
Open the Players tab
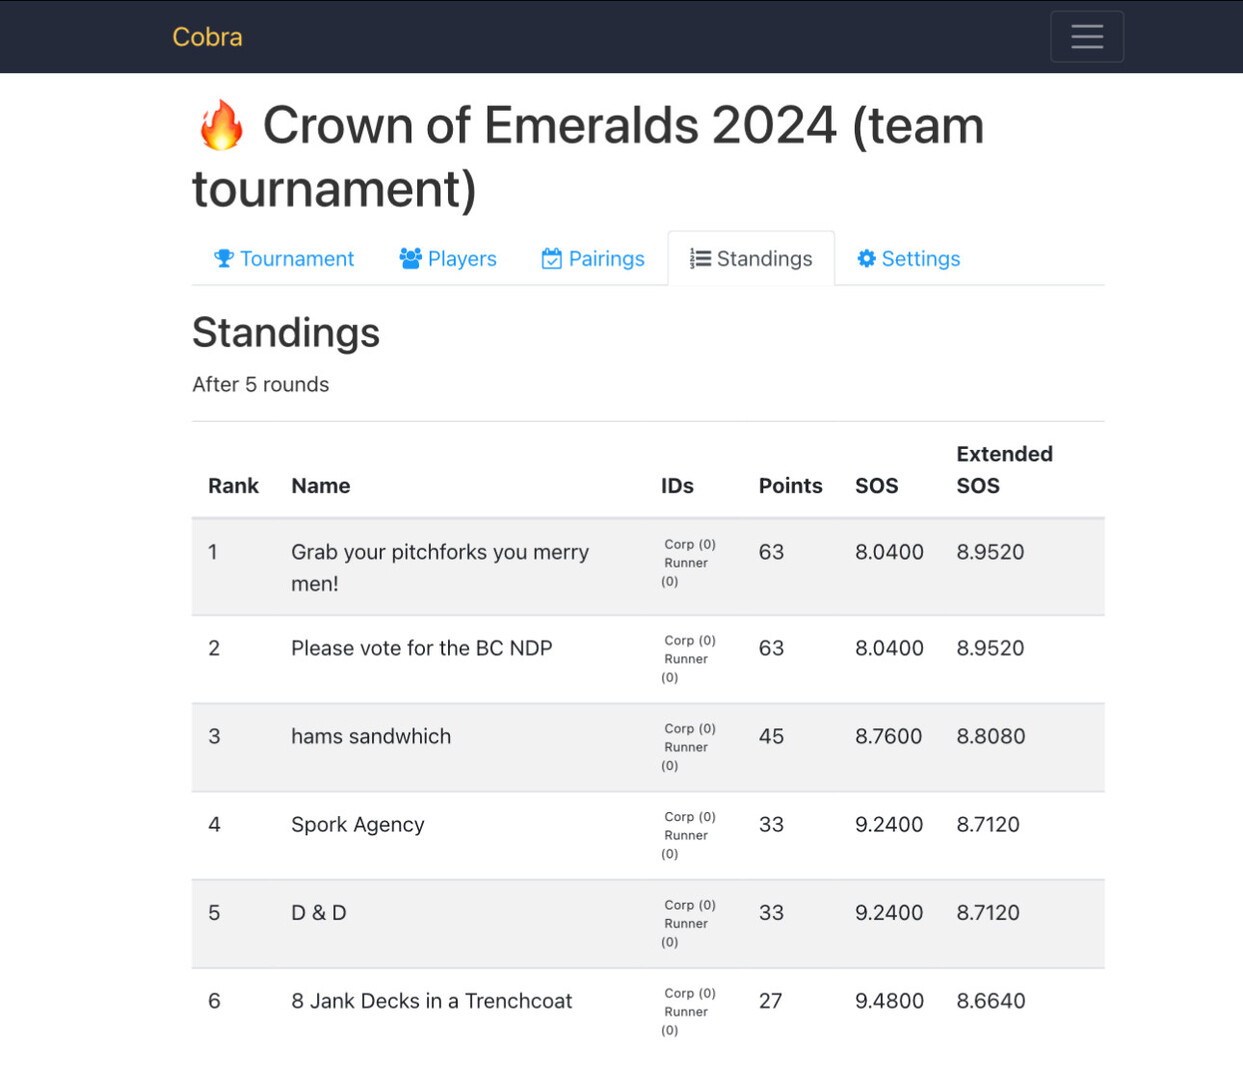pyautogui.click(x=462, y=259)
